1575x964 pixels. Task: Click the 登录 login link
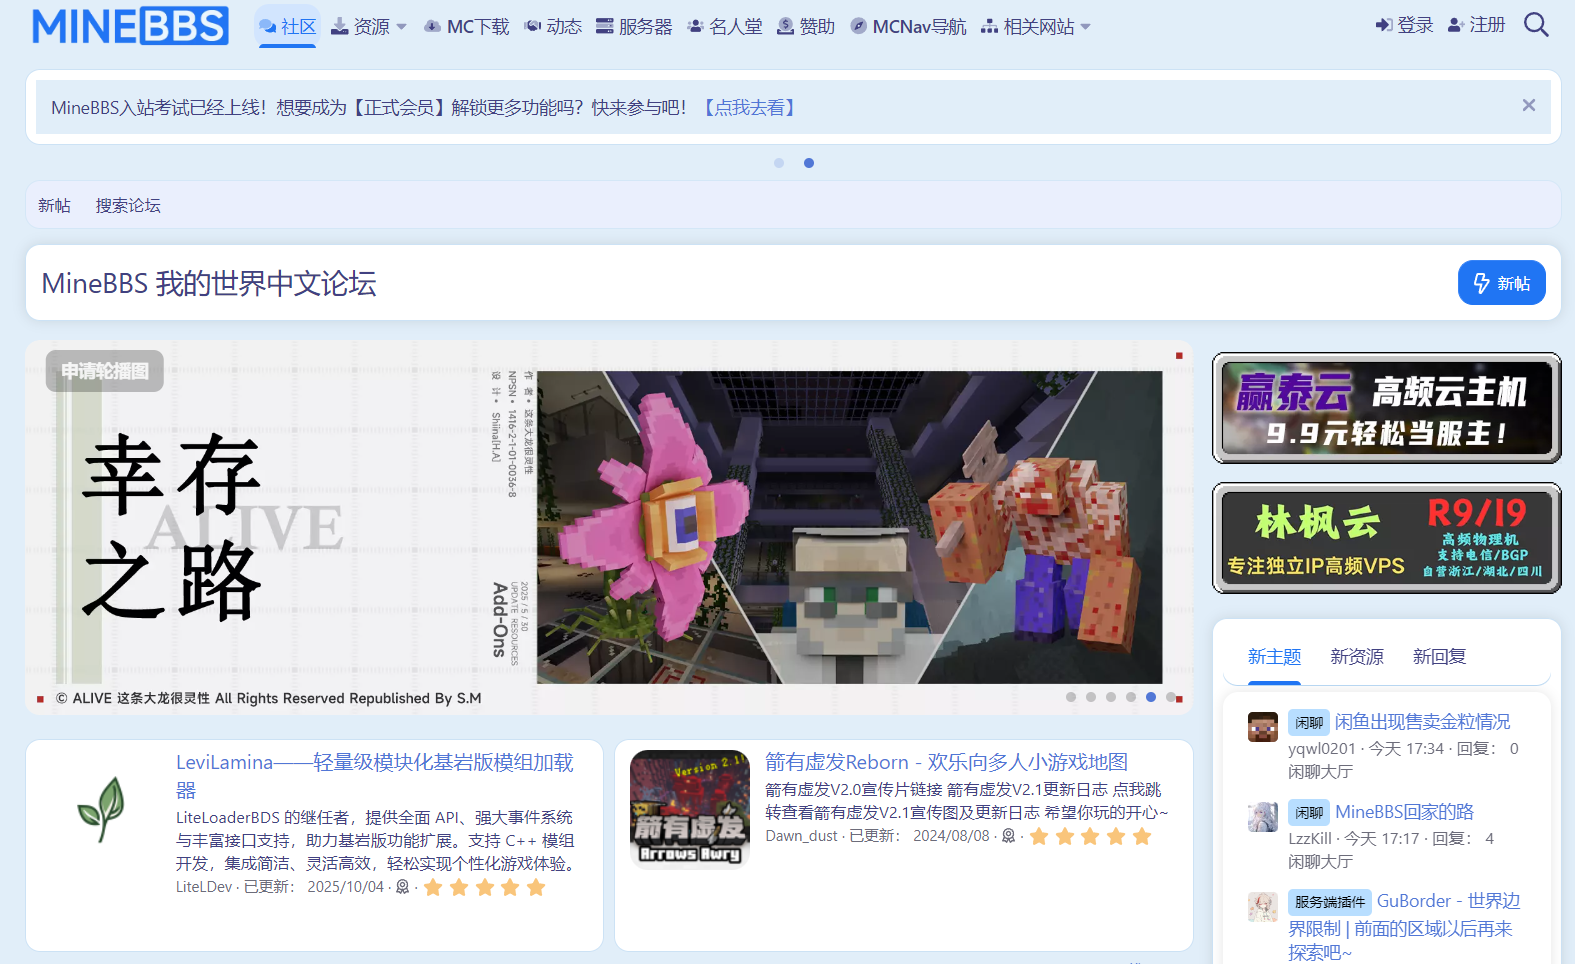click(x=1404, y=25)
